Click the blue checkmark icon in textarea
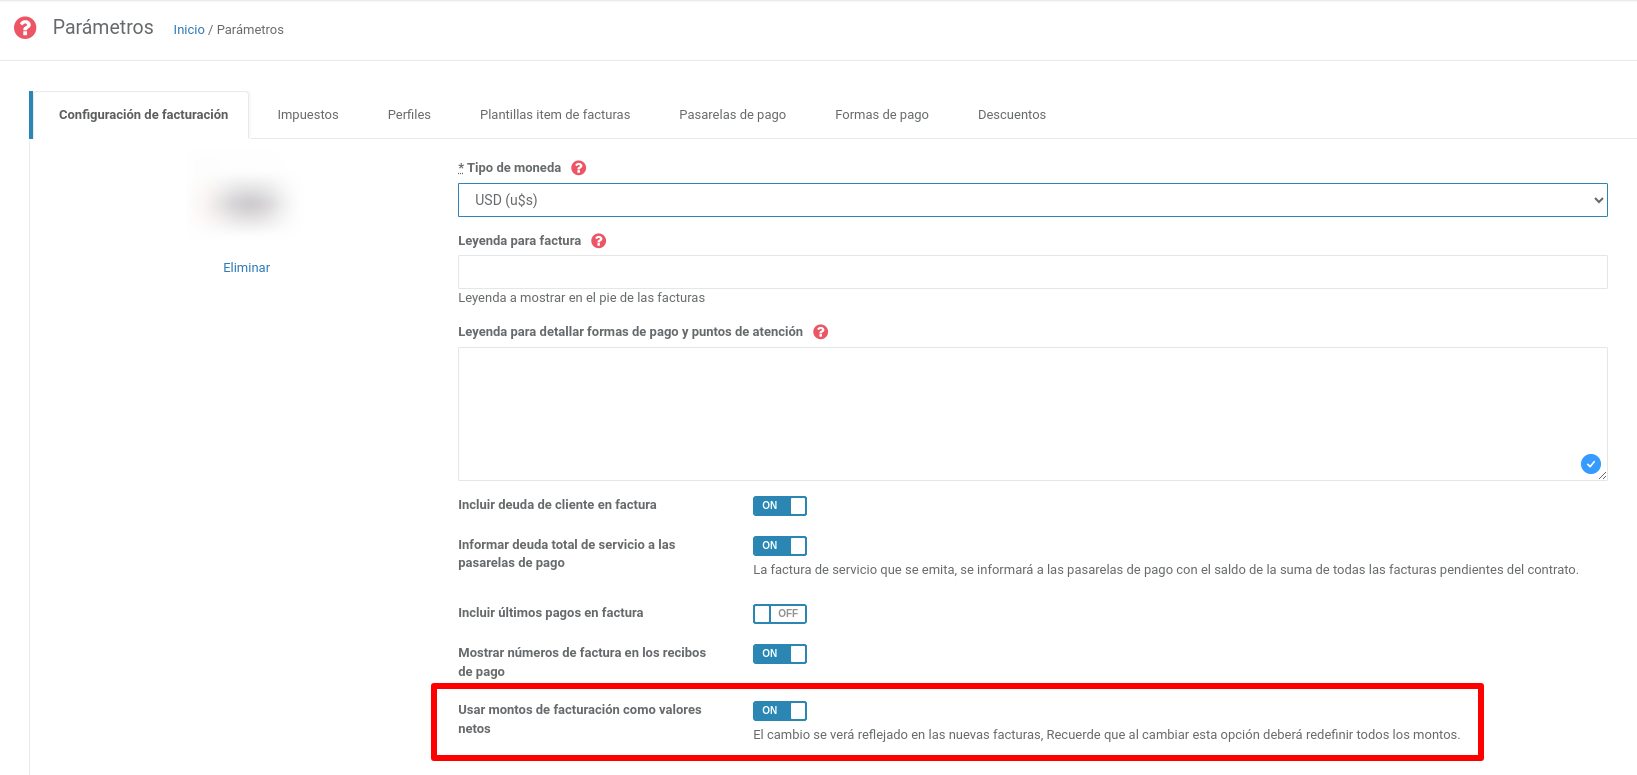Screen dimensions: 1637x775 (x=1590, y=464)
